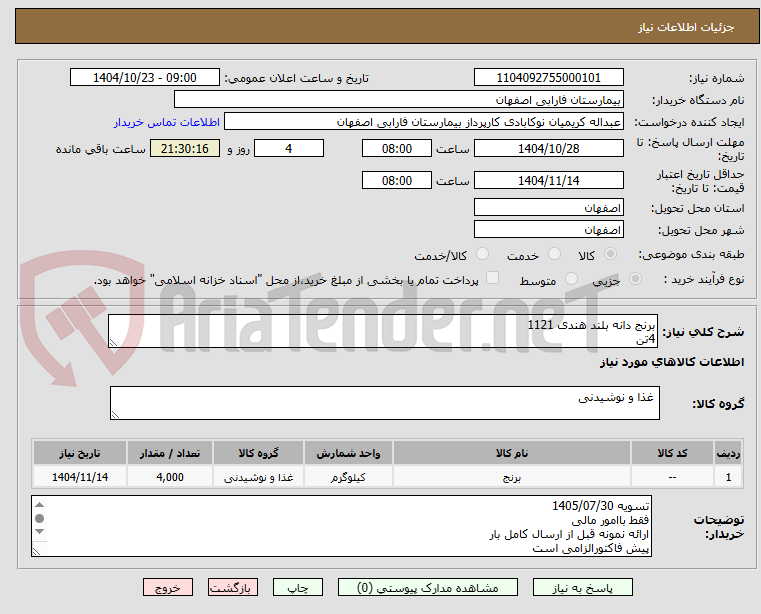Click the گروه کالا column header
Image resolution: width=761 pixels, height=614 pixels.
coord(258,453)
